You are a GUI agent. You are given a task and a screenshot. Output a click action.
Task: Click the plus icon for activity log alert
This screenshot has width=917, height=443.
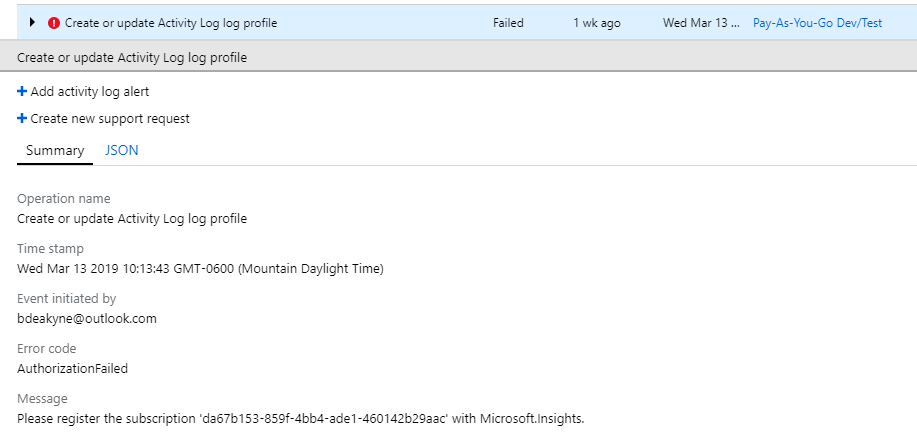pyautogui.click(x=22, y=92)
